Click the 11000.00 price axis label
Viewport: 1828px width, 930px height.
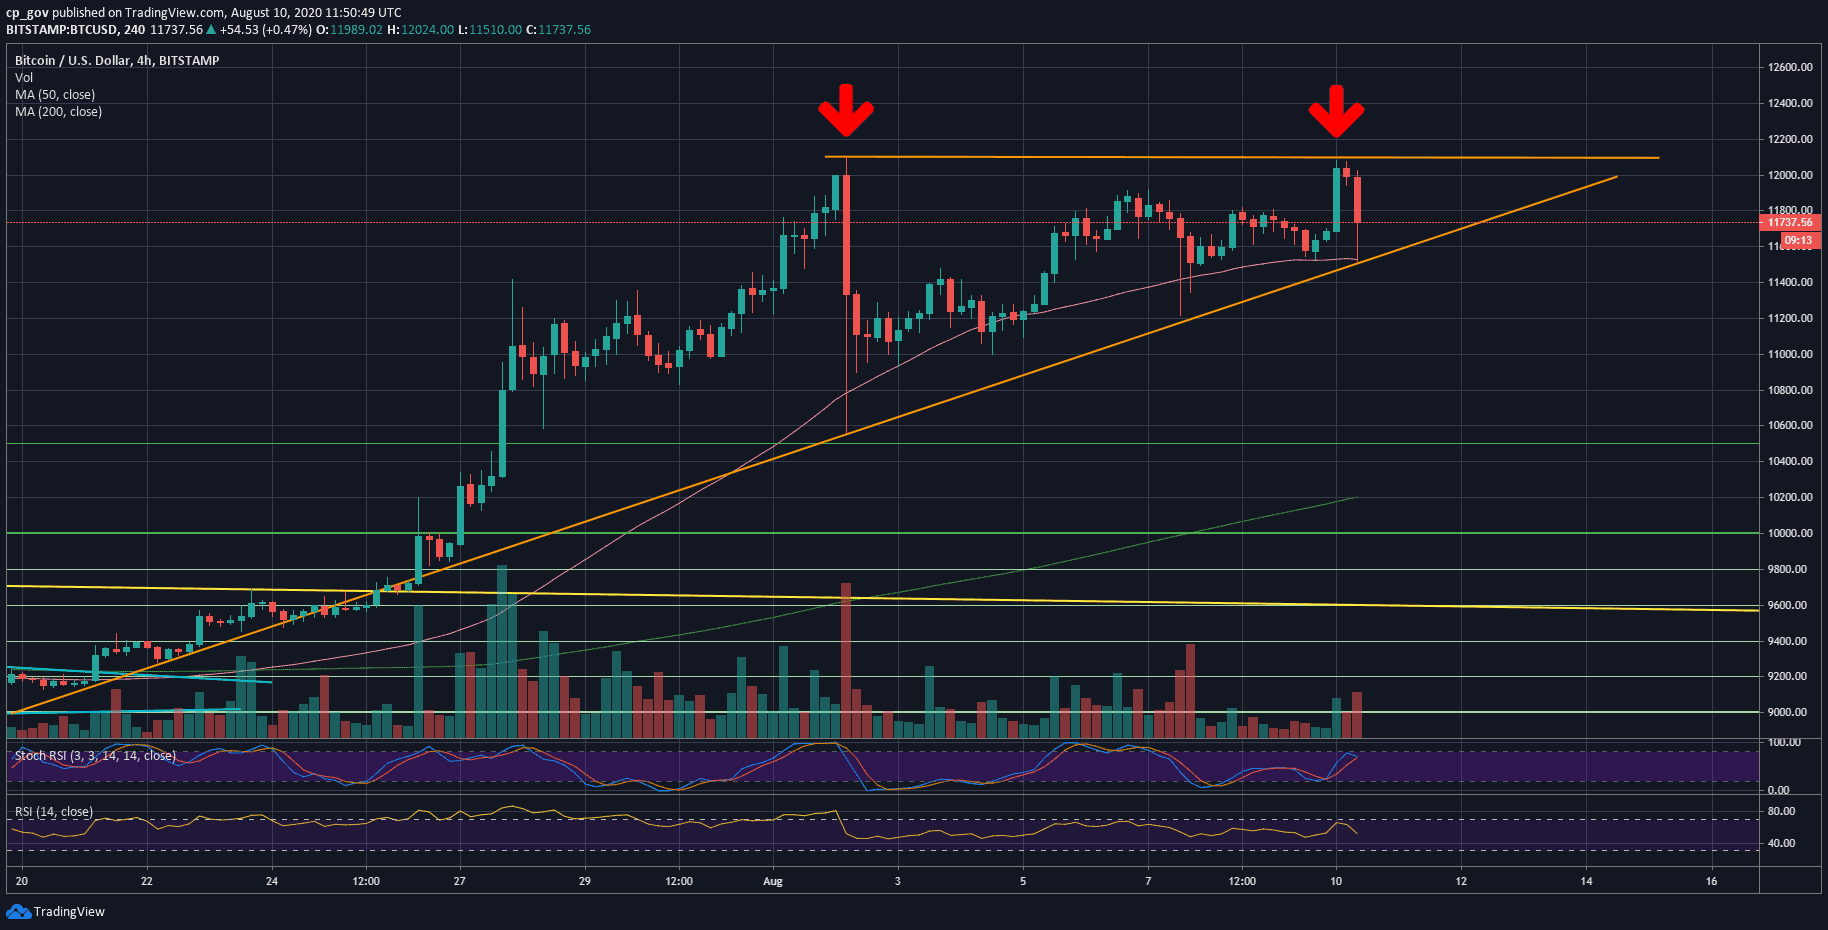[1790, 354]
